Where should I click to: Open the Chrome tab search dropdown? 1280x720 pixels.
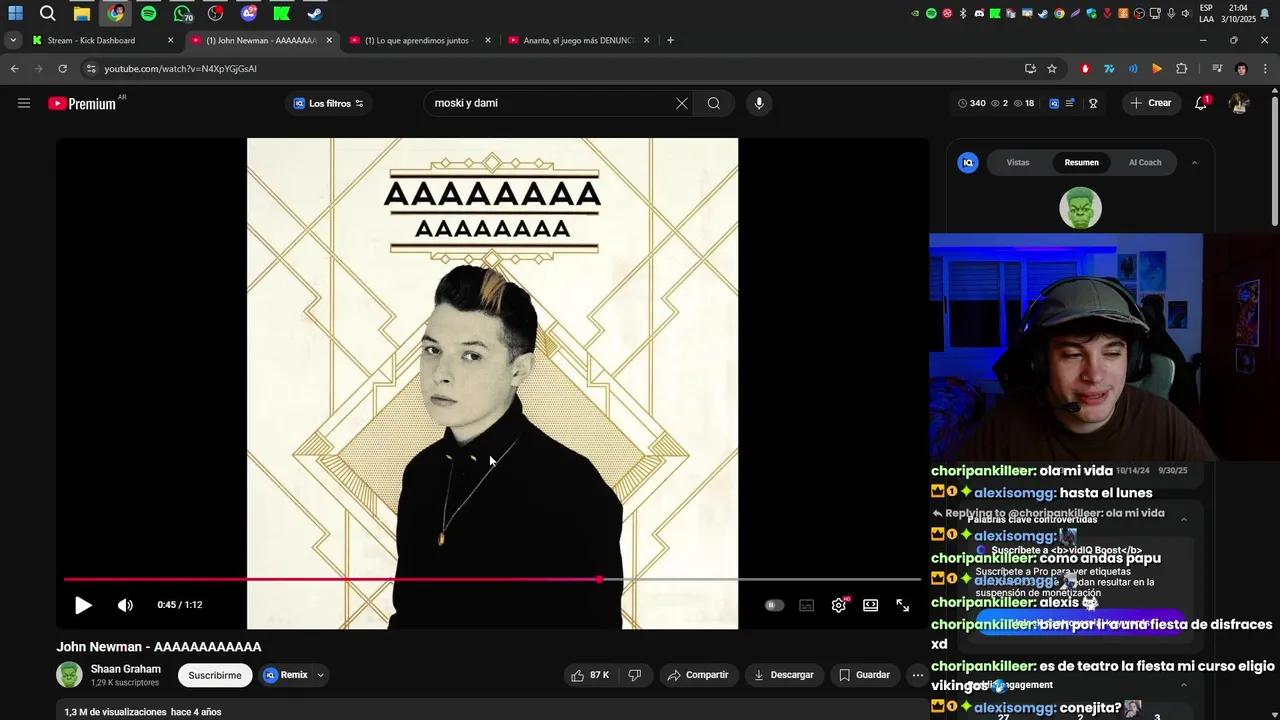click(12, 40)
